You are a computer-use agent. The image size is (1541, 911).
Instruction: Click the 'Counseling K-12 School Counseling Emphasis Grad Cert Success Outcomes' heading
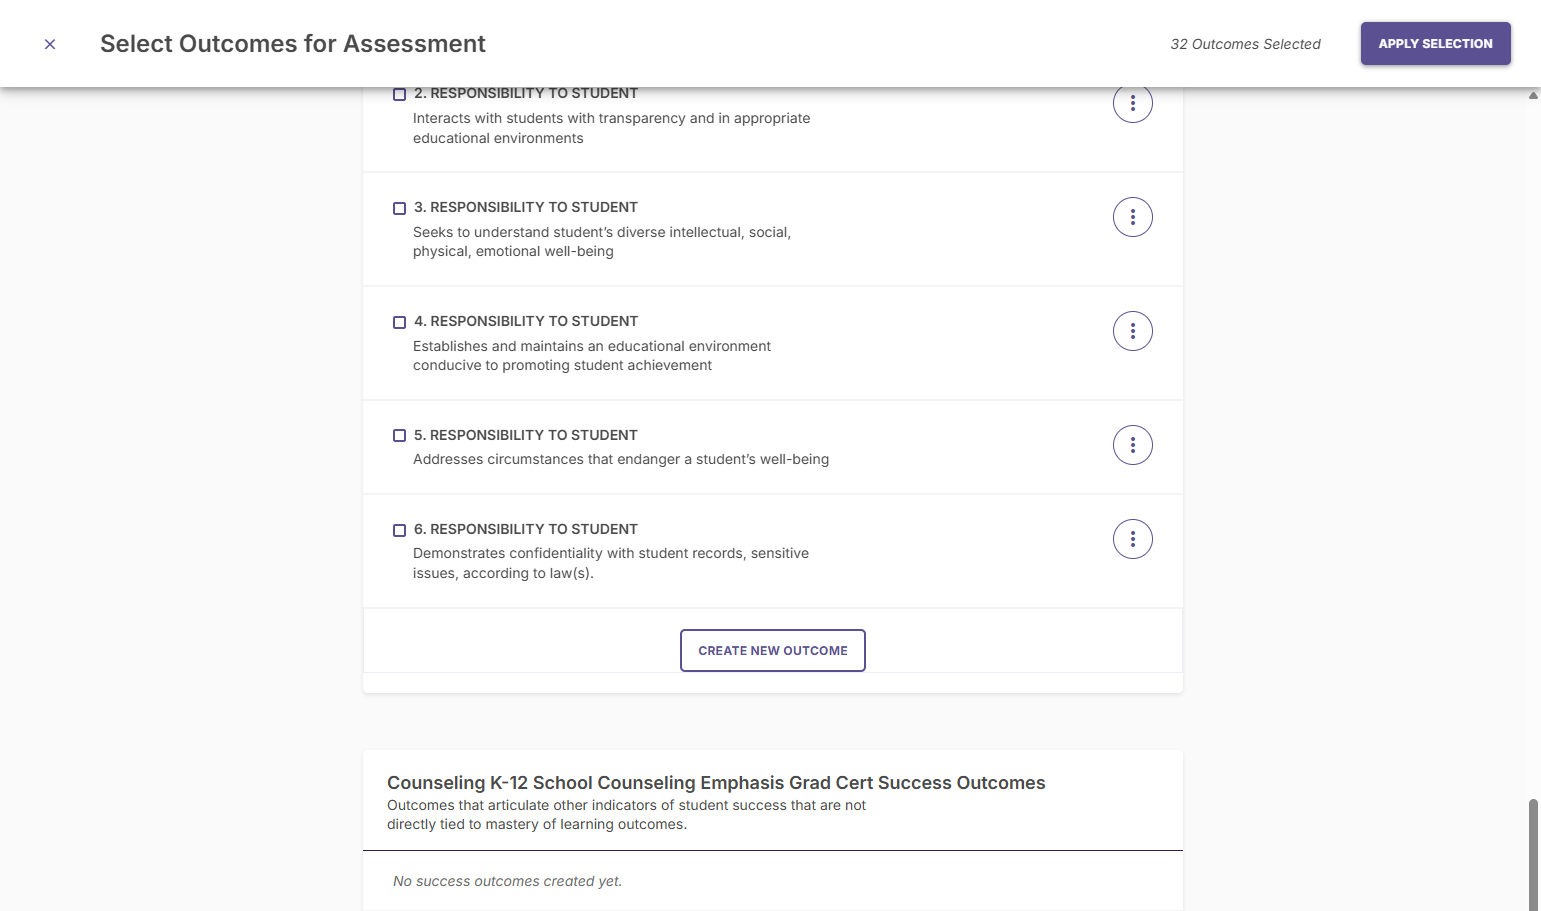tap(716, 783)
